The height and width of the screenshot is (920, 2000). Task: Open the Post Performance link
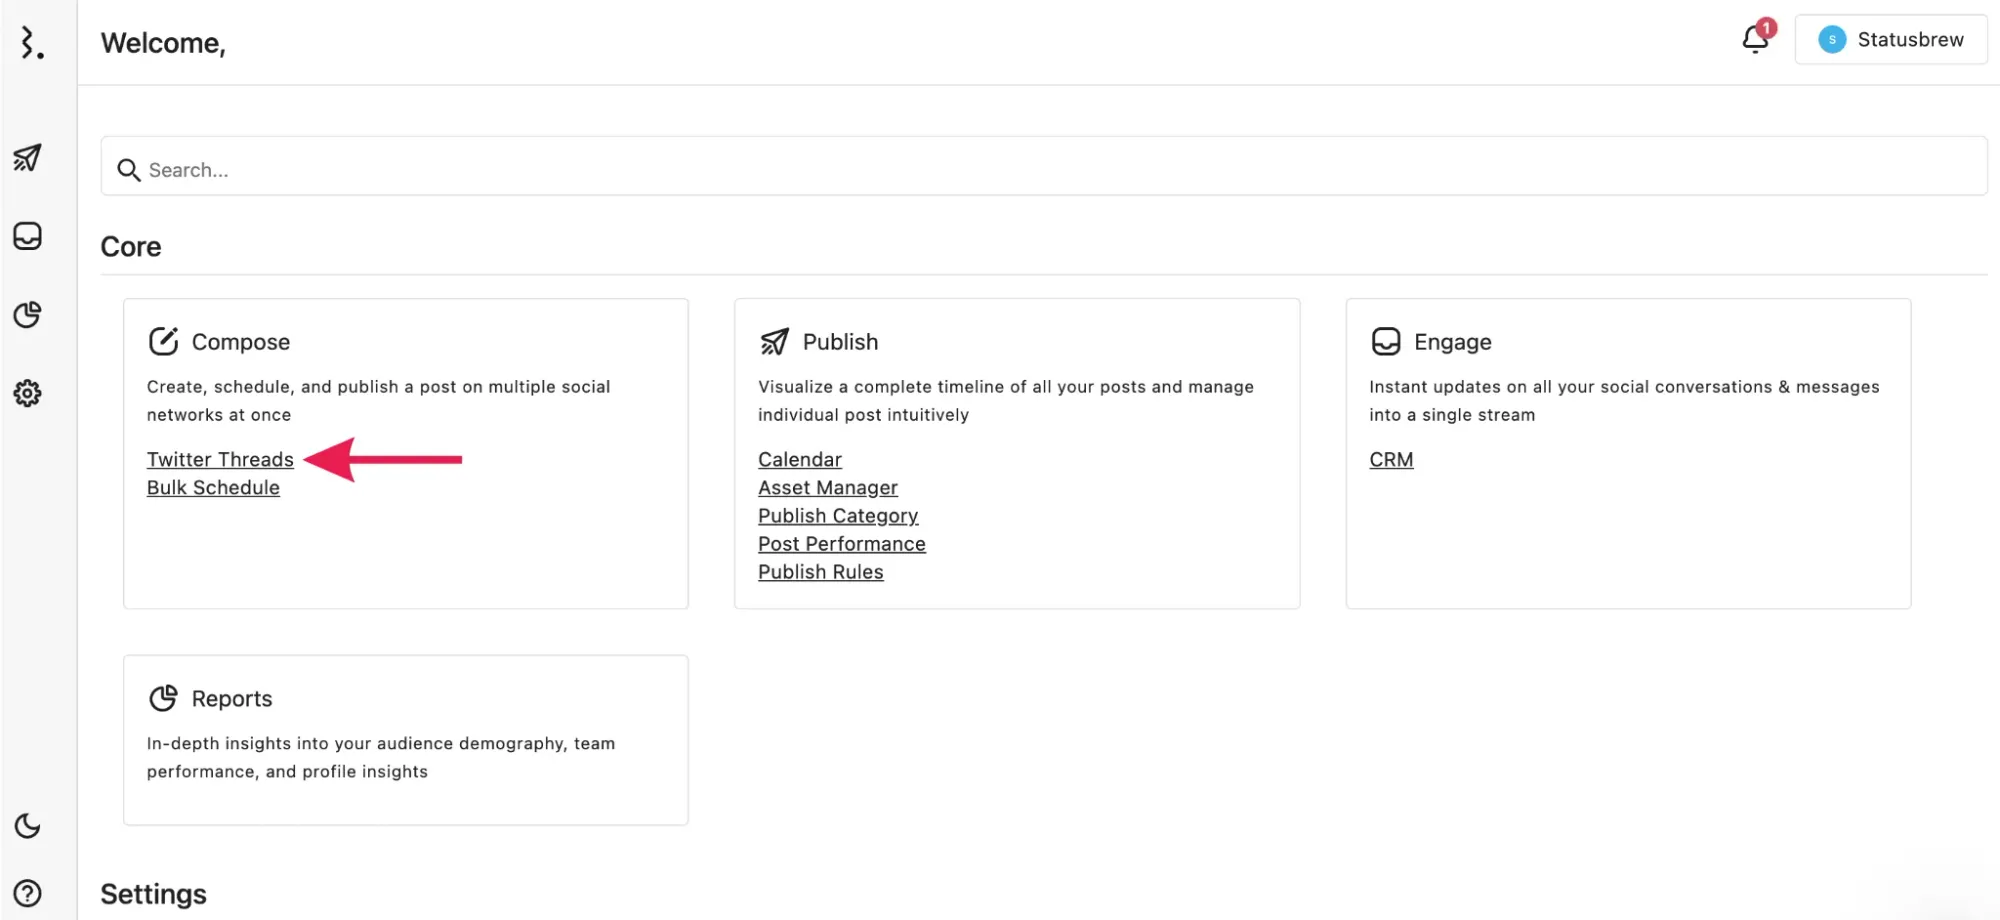click(x=842, y=544)
